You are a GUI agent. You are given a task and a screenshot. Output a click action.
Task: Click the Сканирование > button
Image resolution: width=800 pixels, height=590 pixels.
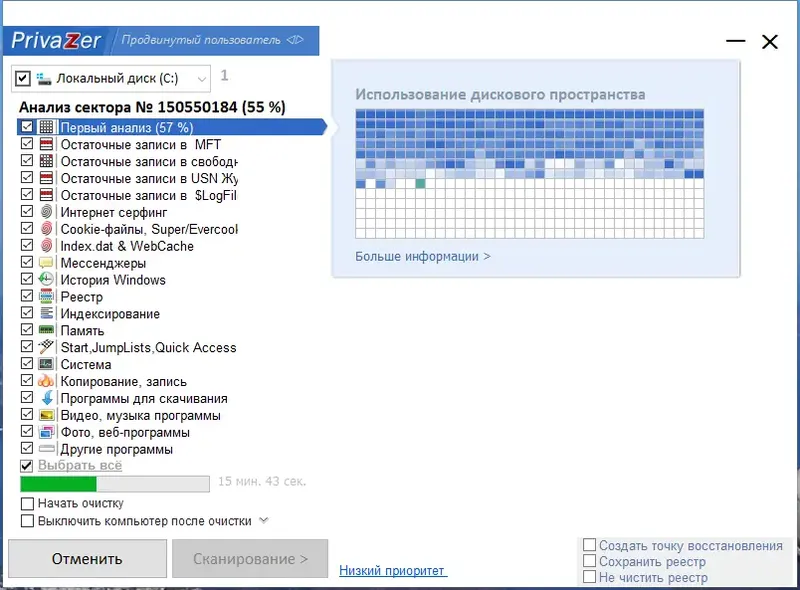pyautogui.click(x=250, y=559)
